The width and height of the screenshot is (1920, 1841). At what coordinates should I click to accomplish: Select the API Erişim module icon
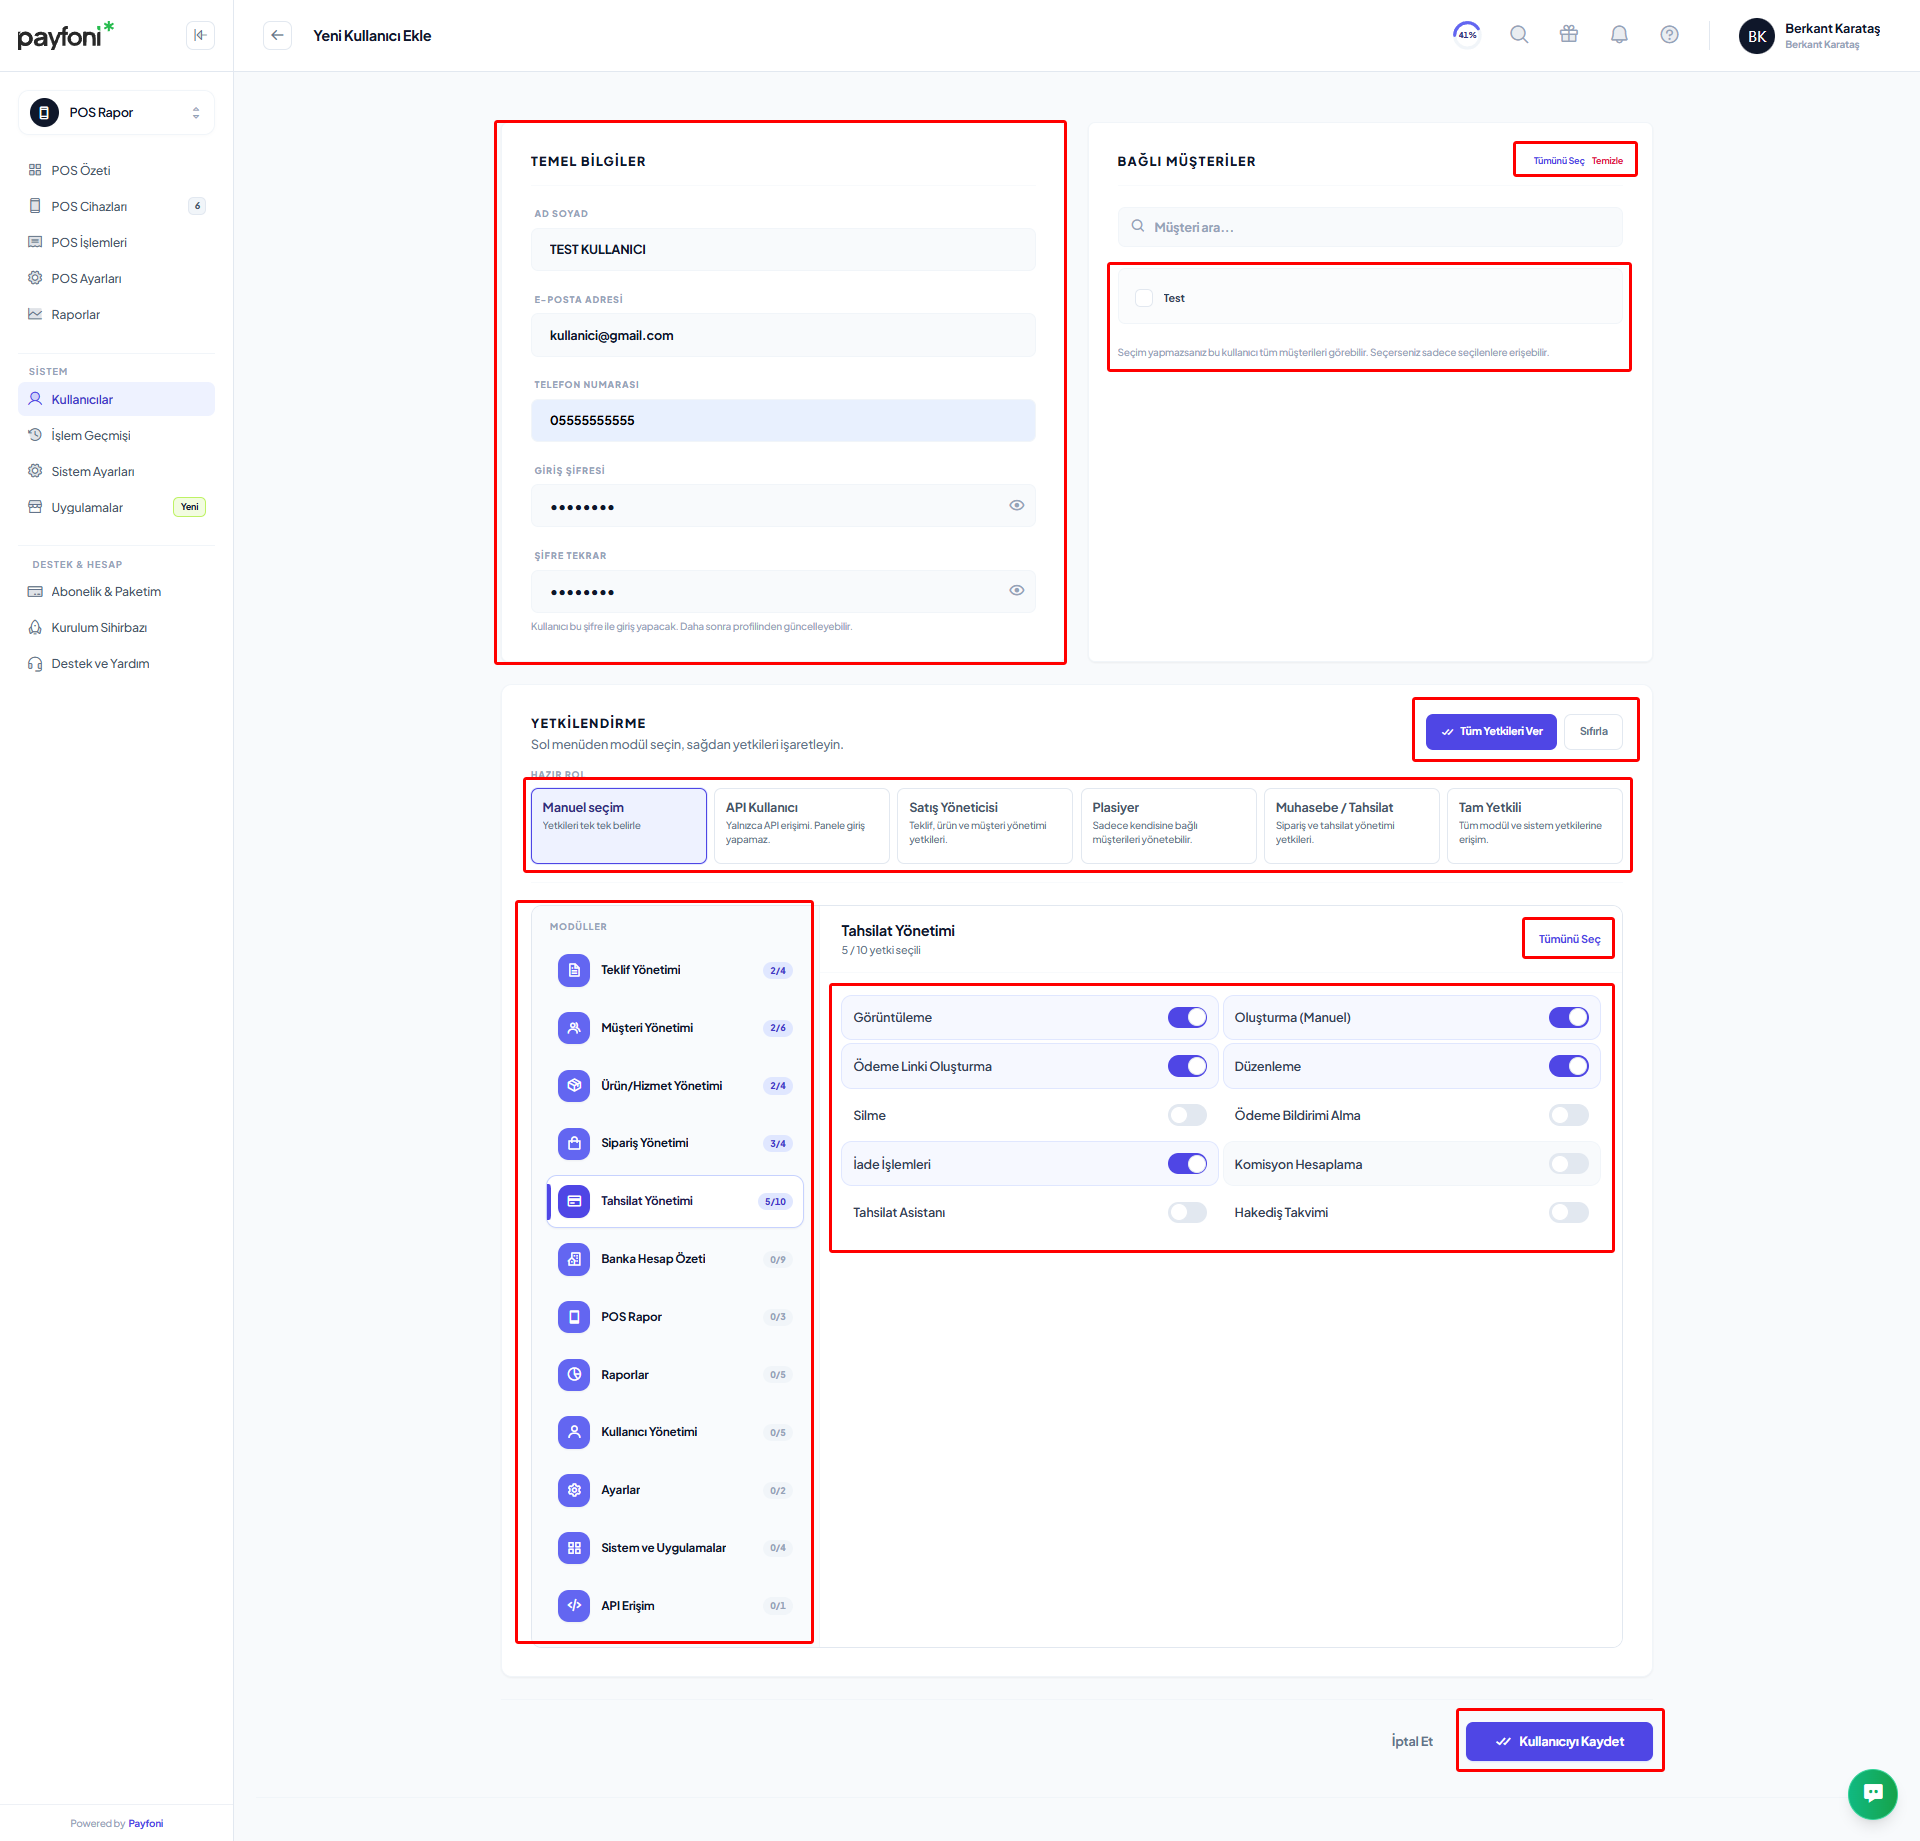(x=574, y=1605)
